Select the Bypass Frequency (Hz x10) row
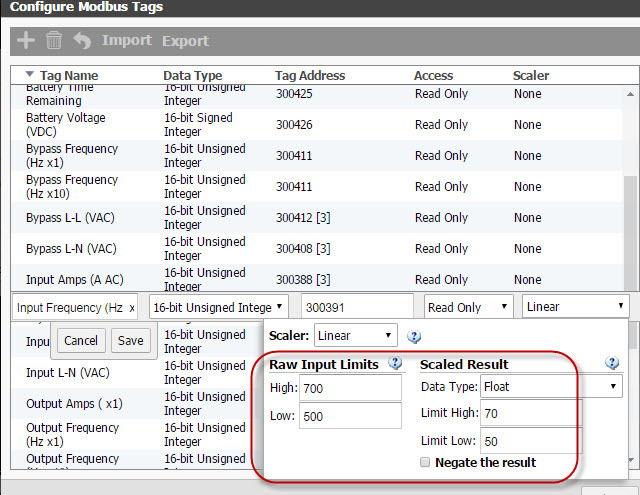The width and height of the screenshot is (640, 495). pyautogui.click(x=317, y=186)
